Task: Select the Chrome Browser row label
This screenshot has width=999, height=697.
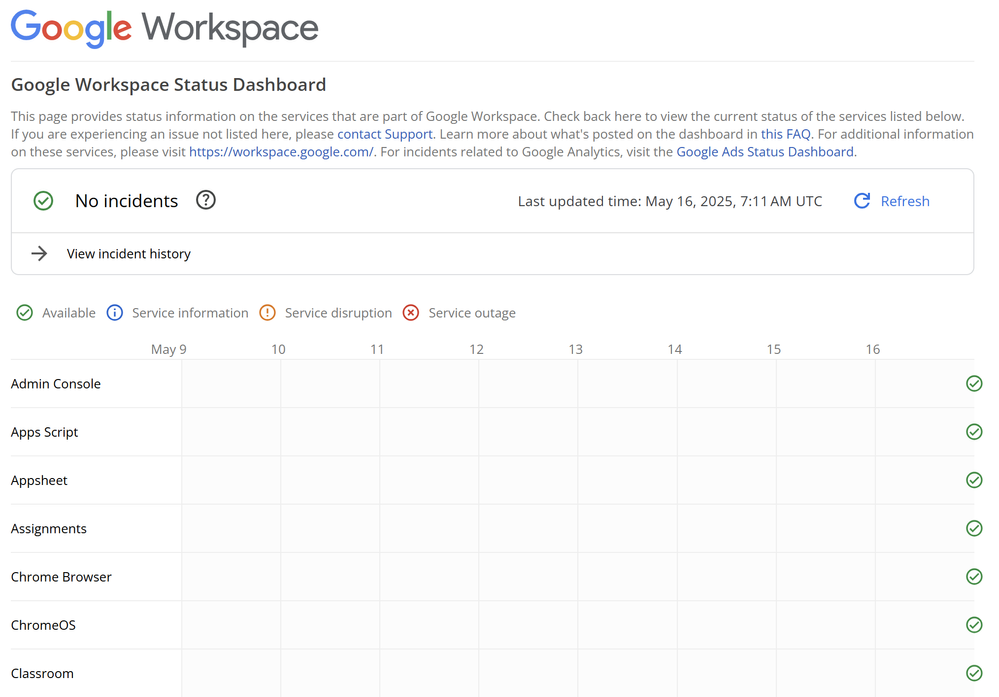Action: pyautogui.click(x=61, y=577)
